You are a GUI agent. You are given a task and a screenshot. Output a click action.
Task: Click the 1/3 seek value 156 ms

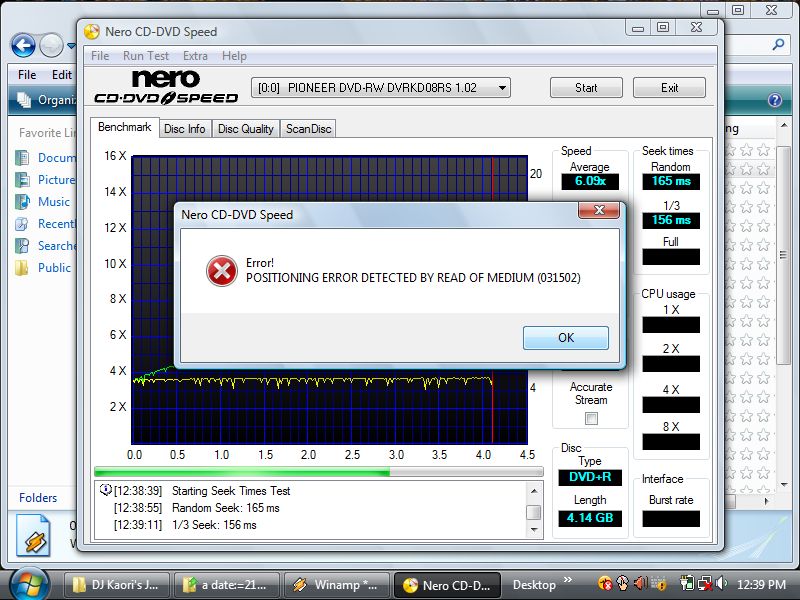(x=671, y=220)
